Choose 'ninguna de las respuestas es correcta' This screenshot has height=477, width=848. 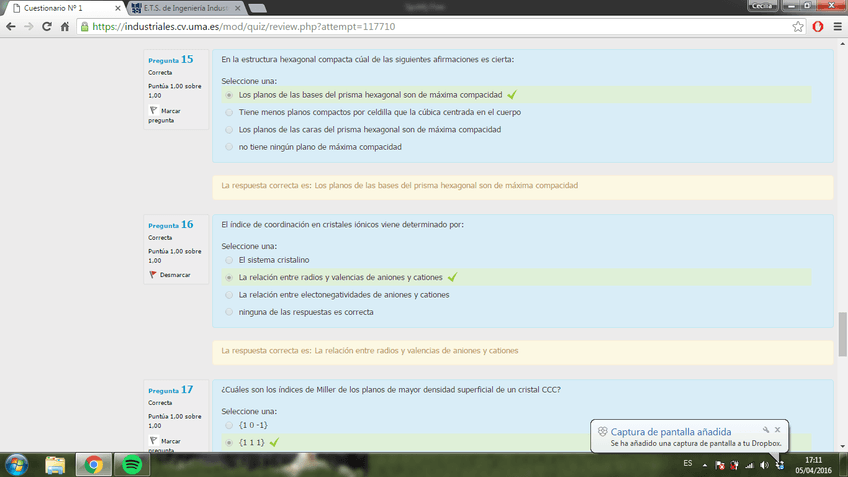pos(230,312)
